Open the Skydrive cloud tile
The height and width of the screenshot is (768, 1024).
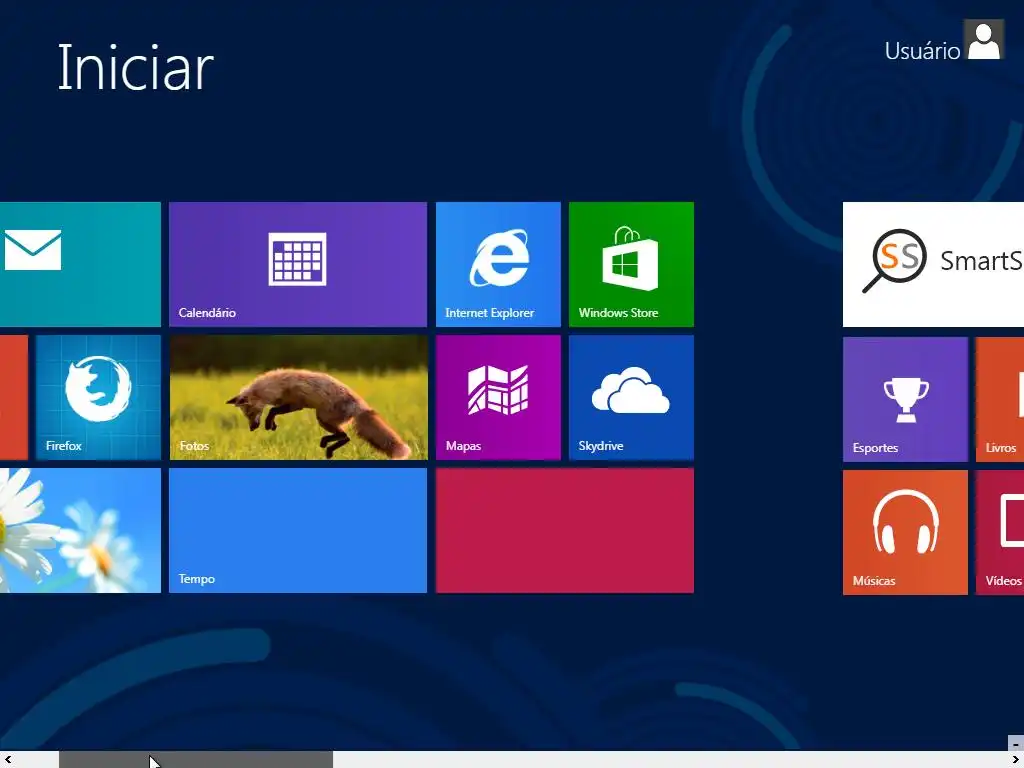click(x=632, y=398)
